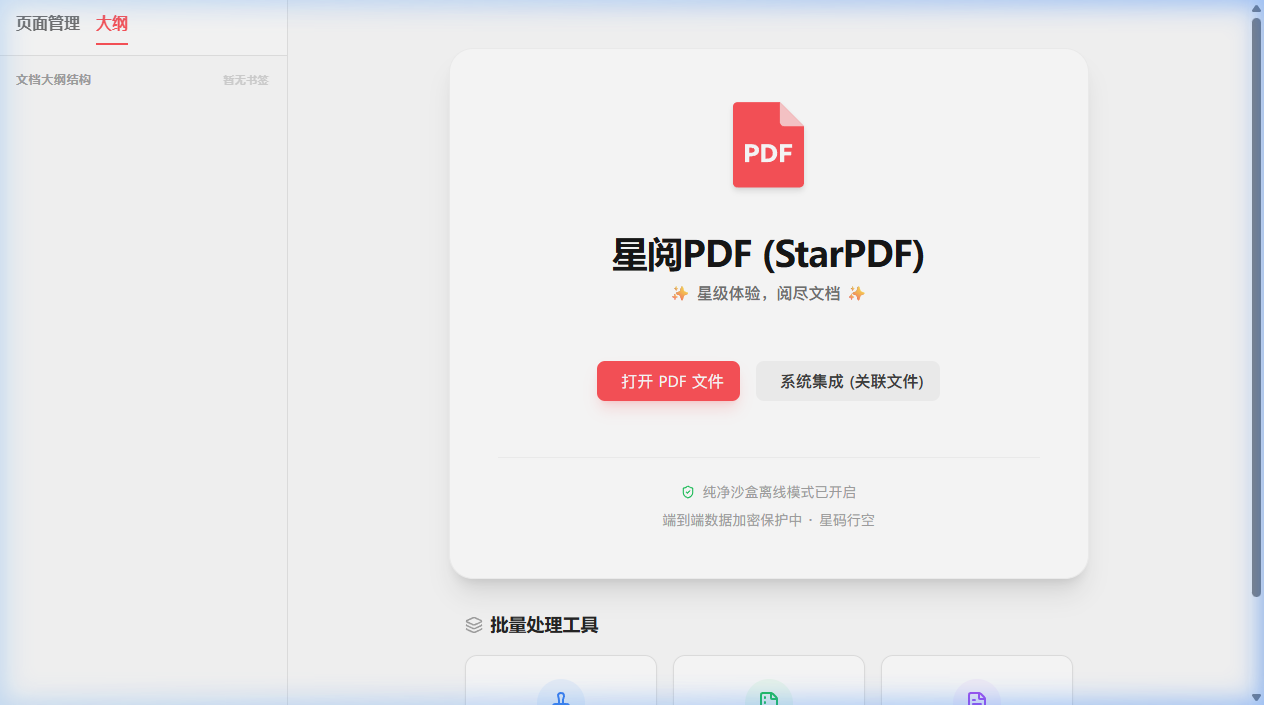The height and width of the screenshot is (705, 1264).
Task: Open the green file batch tool card
Action: [769, 681]
